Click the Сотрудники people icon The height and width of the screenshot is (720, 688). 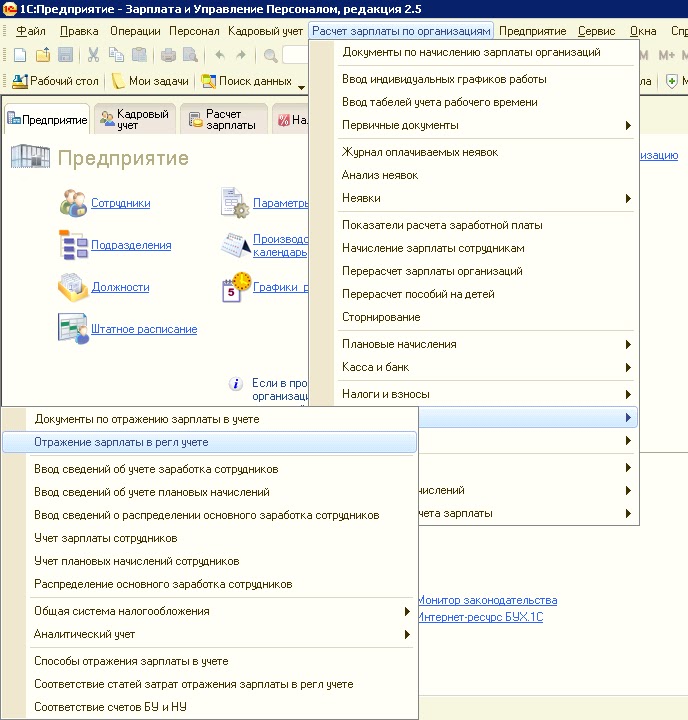73,203
